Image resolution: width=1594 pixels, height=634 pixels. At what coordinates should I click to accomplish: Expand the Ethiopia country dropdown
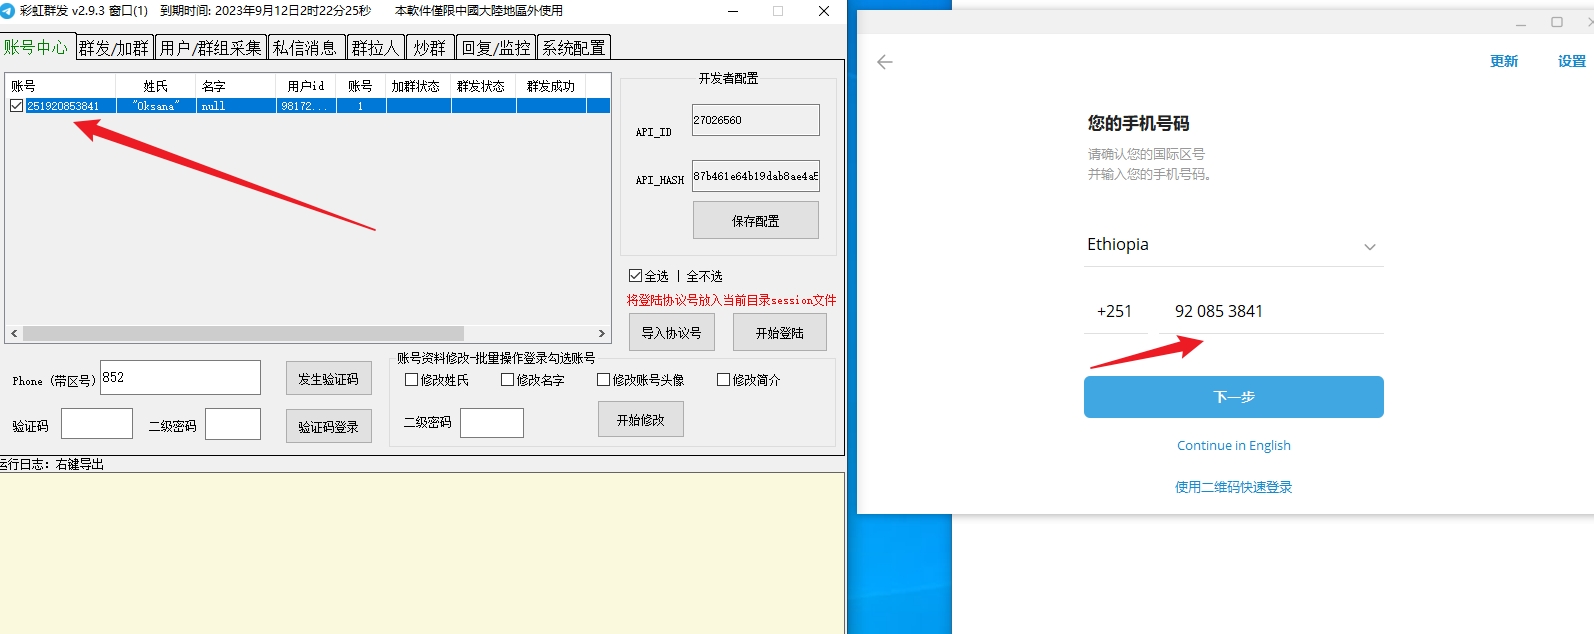coord(1369,247)
